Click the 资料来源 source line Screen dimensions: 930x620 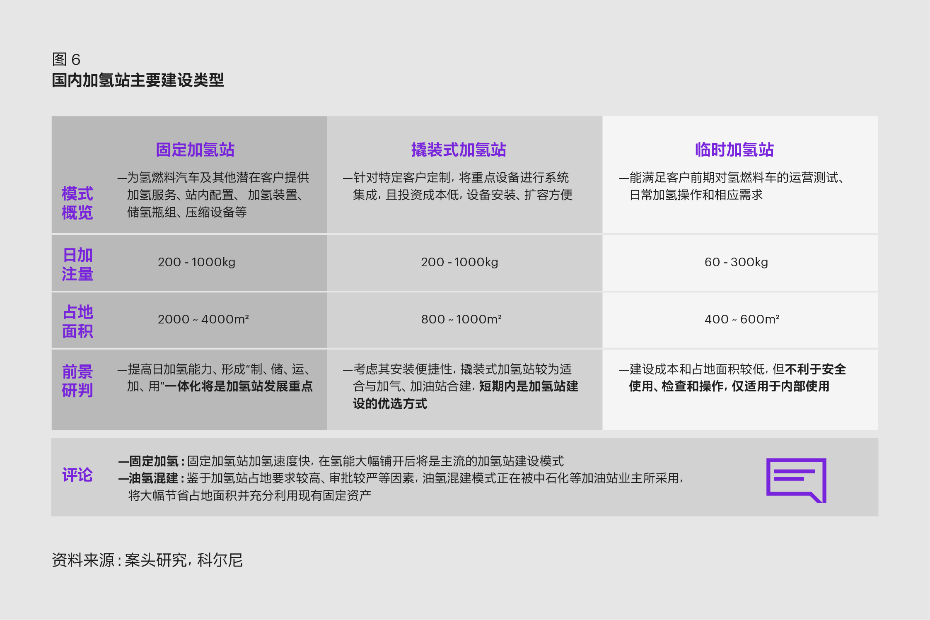(147, 560)
